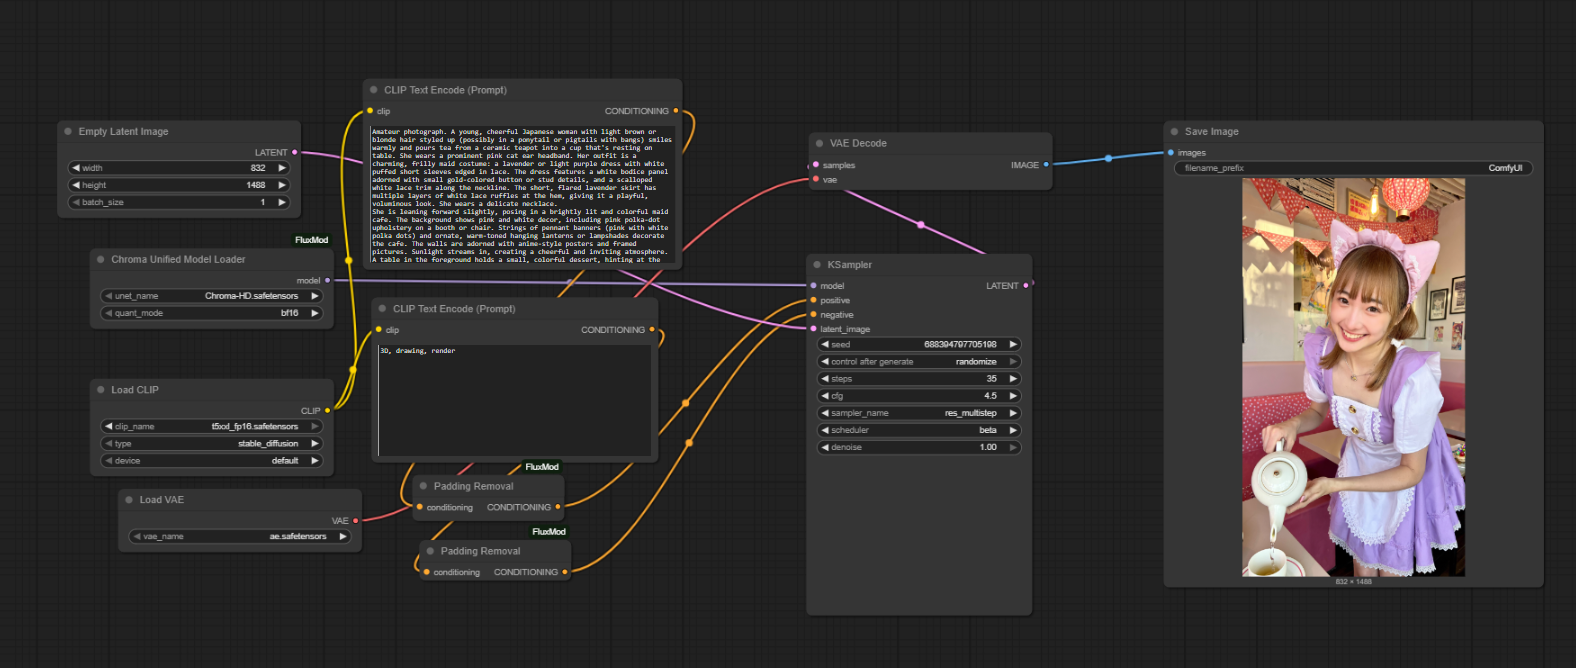
Task: Collapse the VAE Decode node title dot
Action: pyautogui.click(x=819, y=144)
